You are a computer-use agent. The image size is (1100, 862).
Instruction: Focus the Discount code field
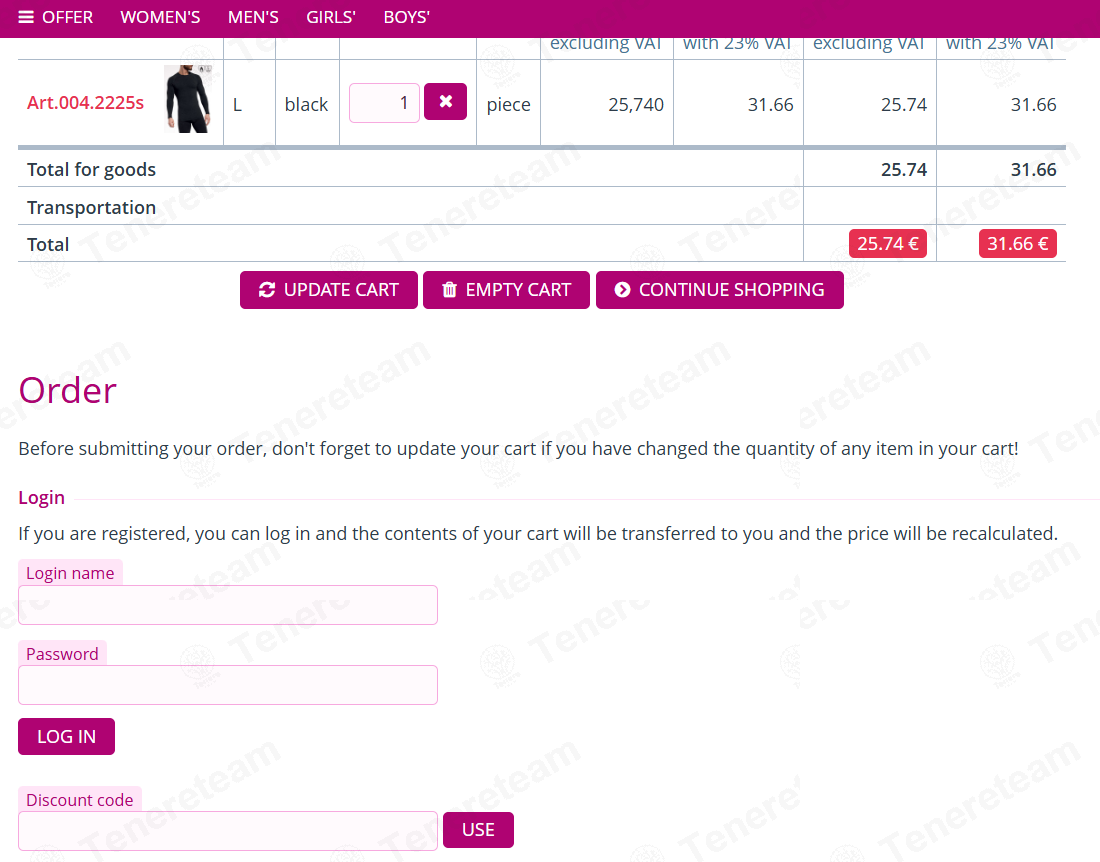click(x=228, y=831)
